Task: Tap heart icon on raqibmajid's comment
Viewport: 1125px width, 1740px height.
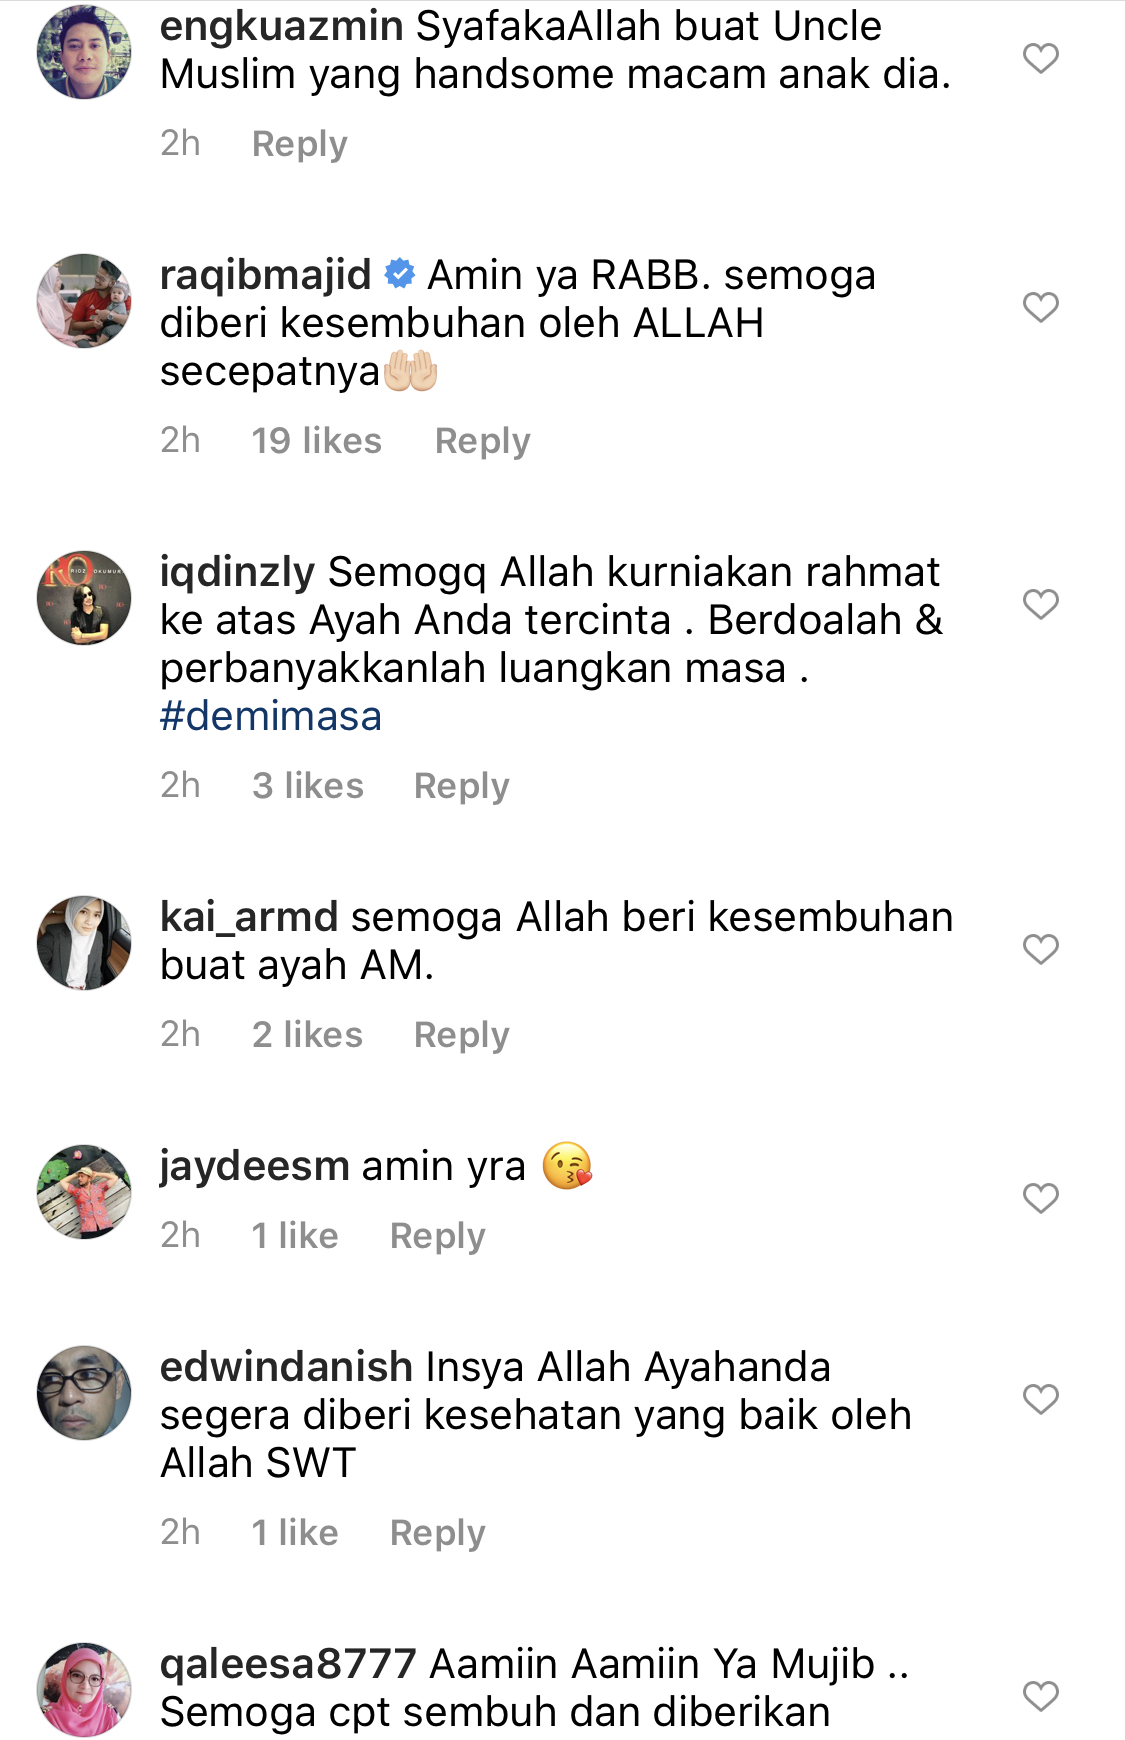Action: pyautogui.click(x=1040, y=307)
